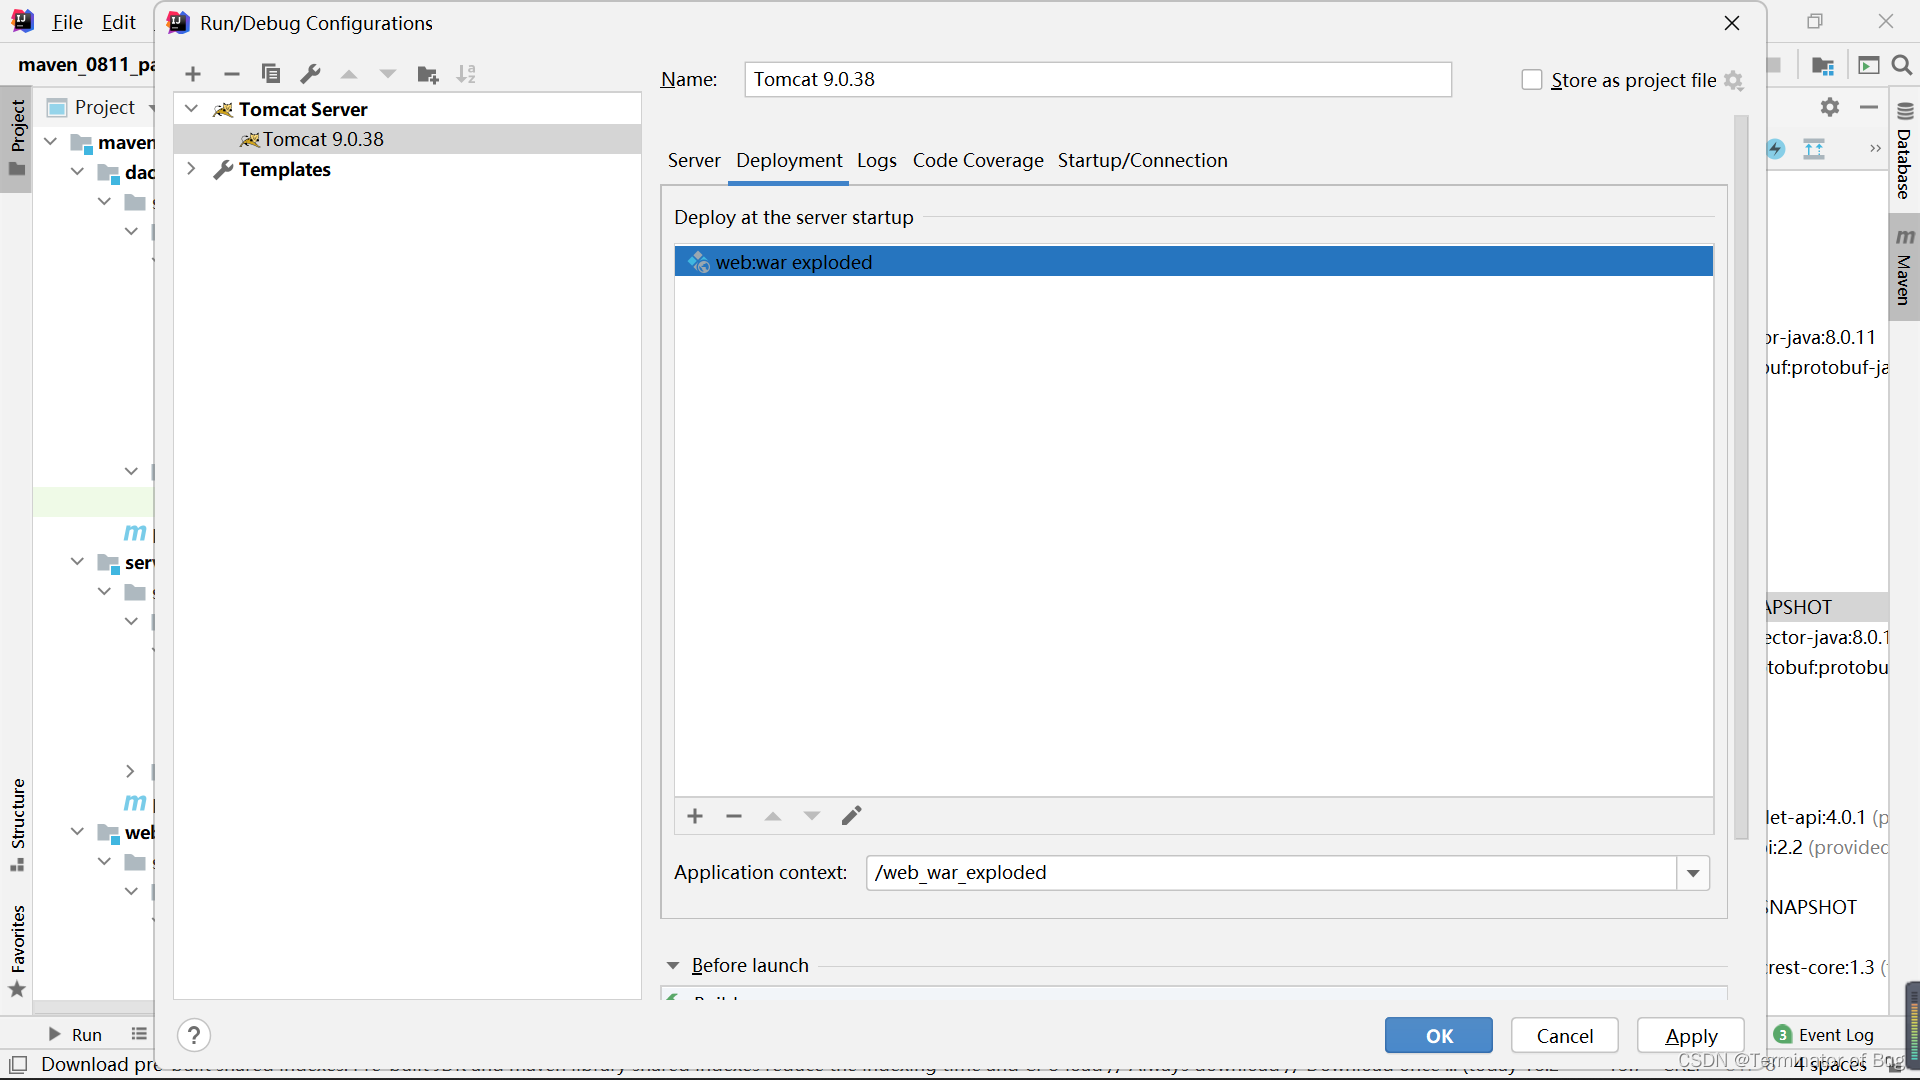Open the Edit menu
This screenshot has width=1920, height=1080.
coord(118,22)
